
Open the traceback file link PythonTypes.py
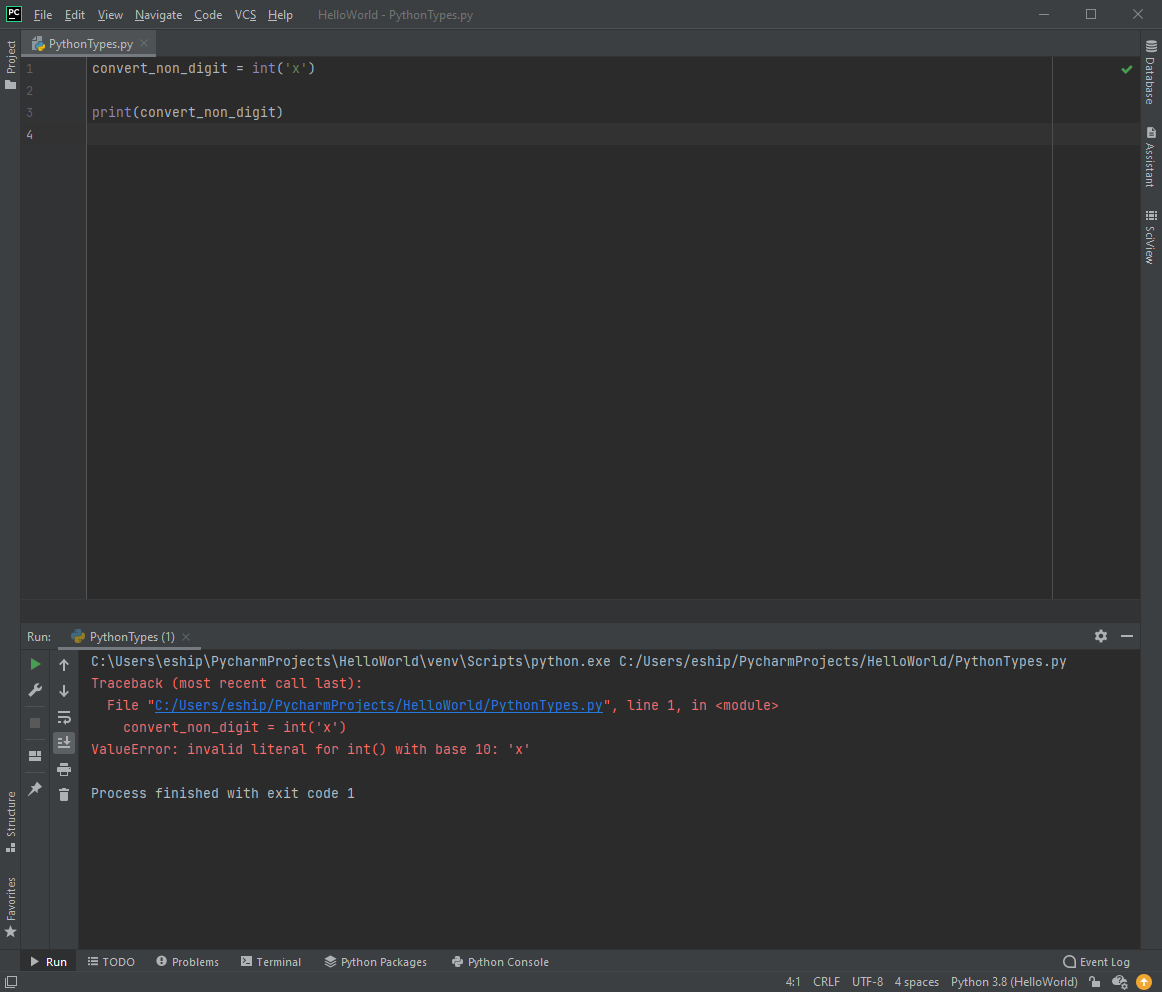[x=378, y=705]
